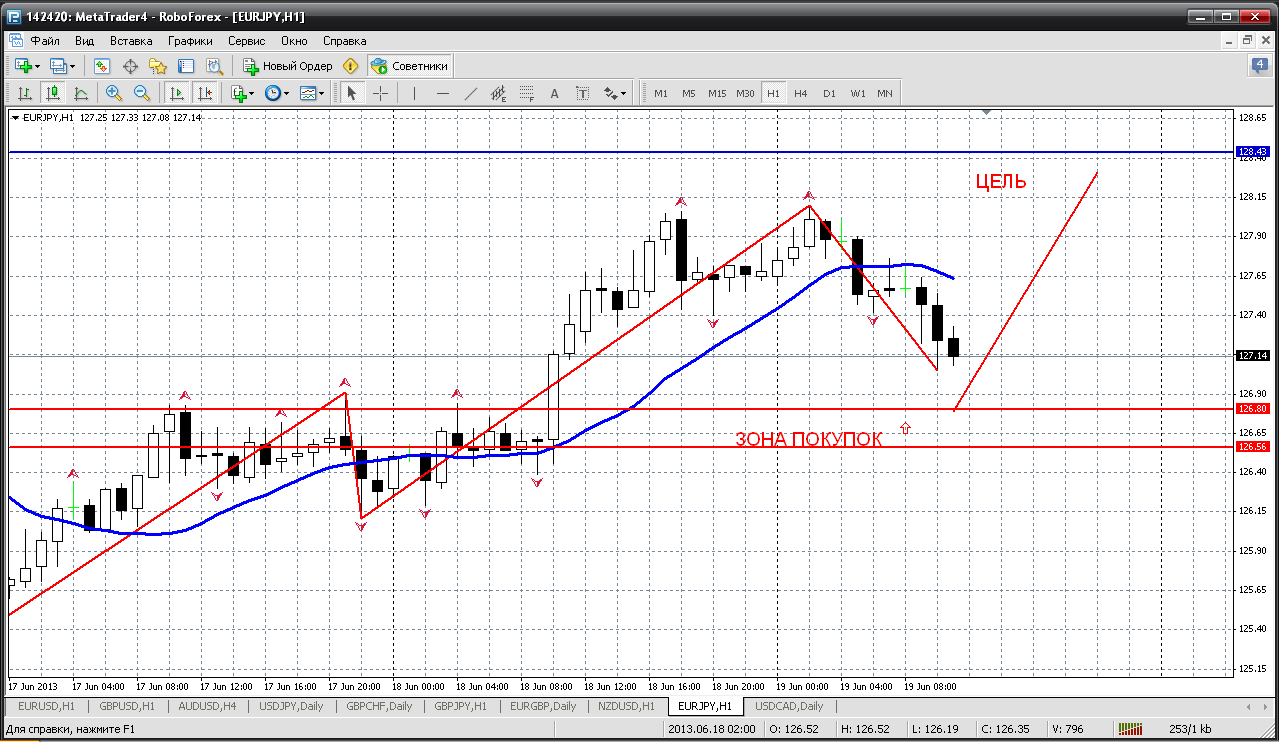Collapse the EURJPY,H1 chart info triangle

15,117
